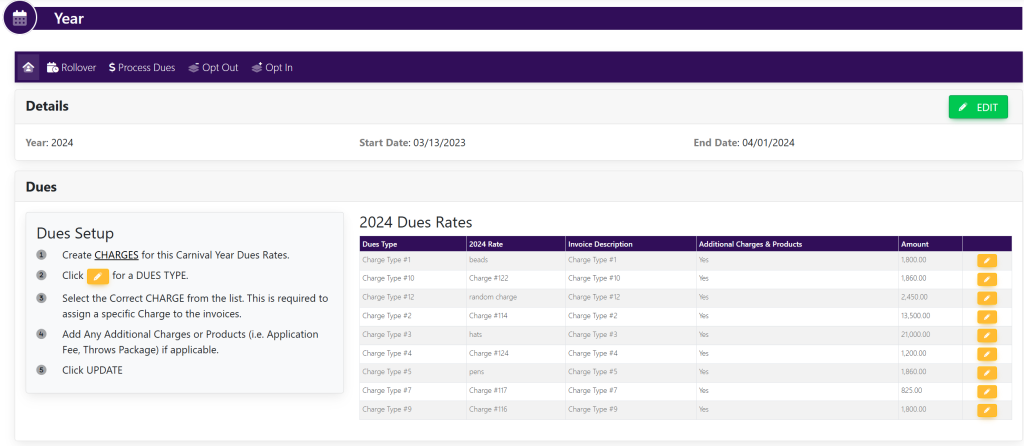Image resolution: width=1024 pixels, height=446 pixels.
Task: Select Process Dues in the toolbar
Action: point(141,67)
